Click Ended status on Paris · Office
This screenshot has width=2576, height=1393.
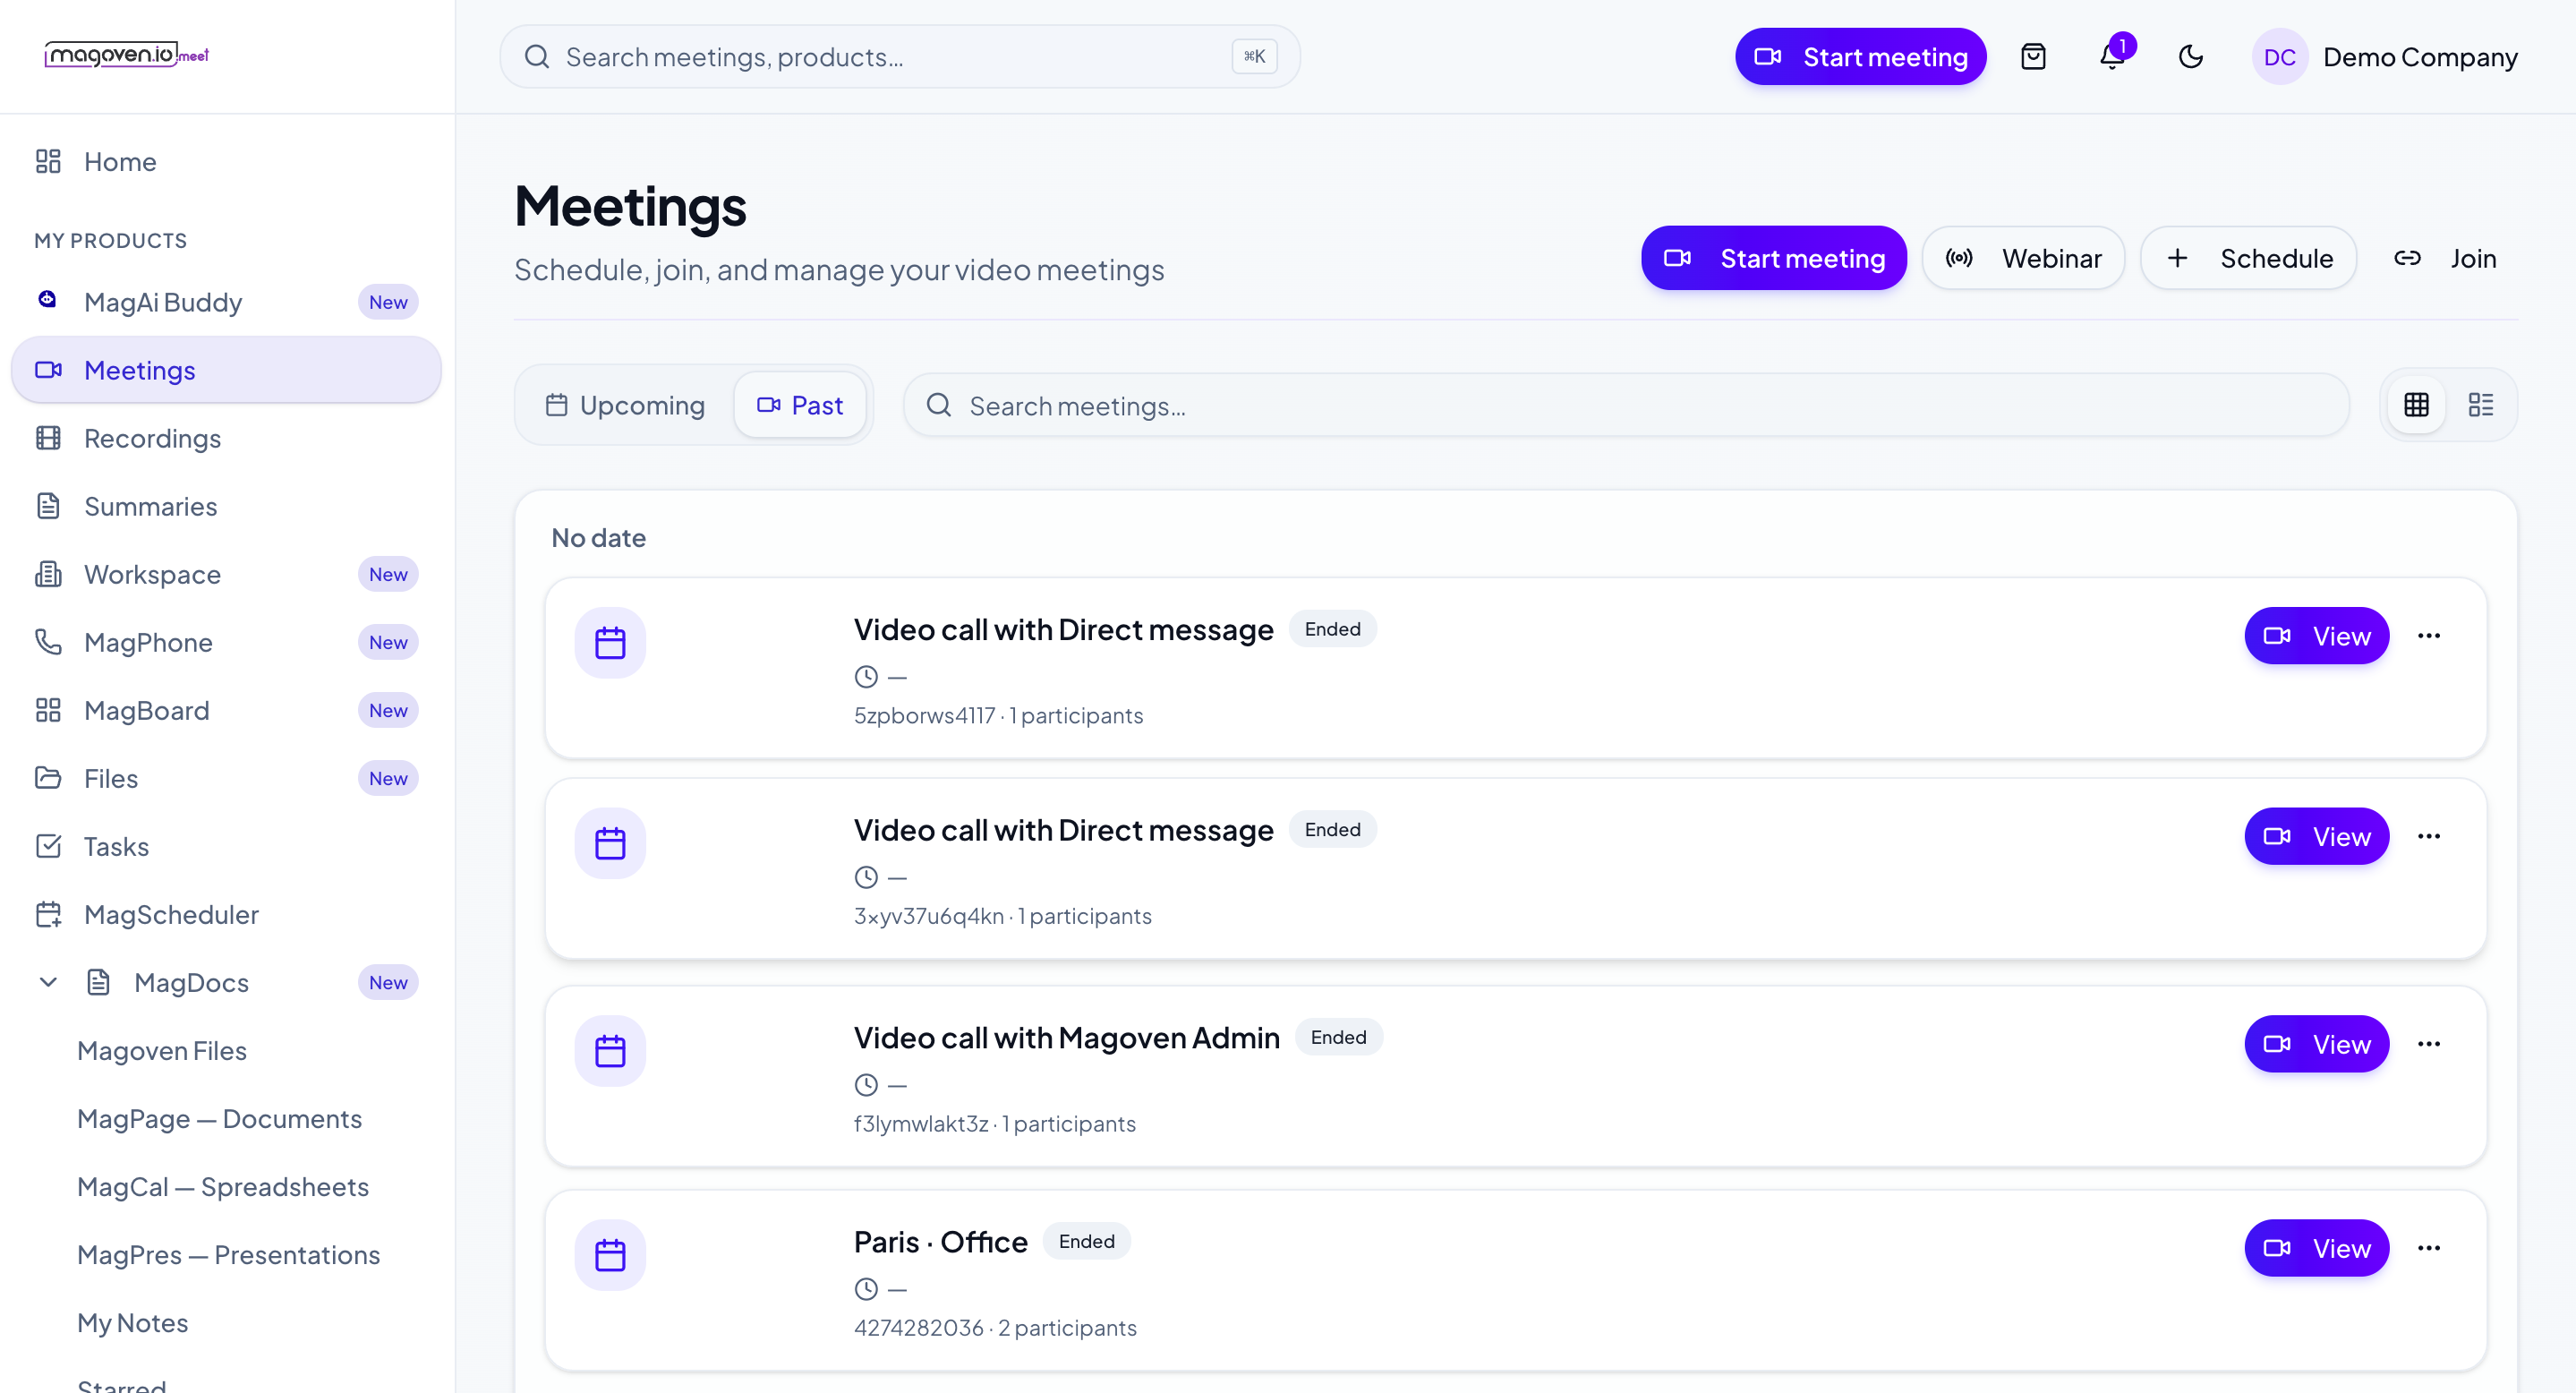click(x=1086, y=1241)
